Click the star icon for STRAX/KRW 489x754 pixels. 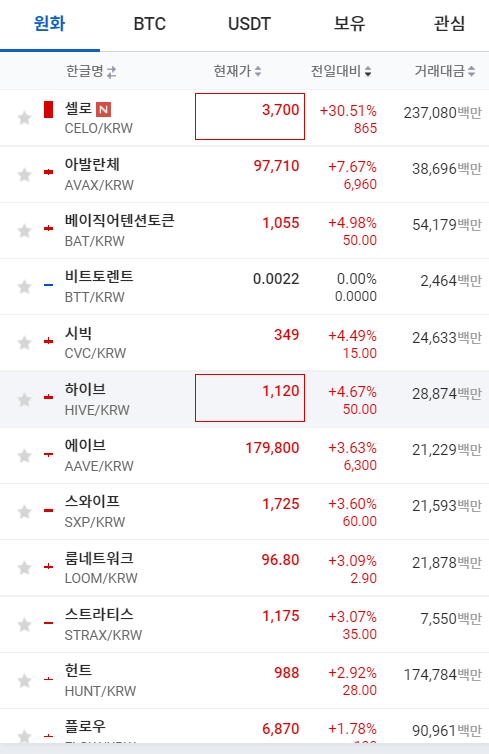tap(24, 625)
